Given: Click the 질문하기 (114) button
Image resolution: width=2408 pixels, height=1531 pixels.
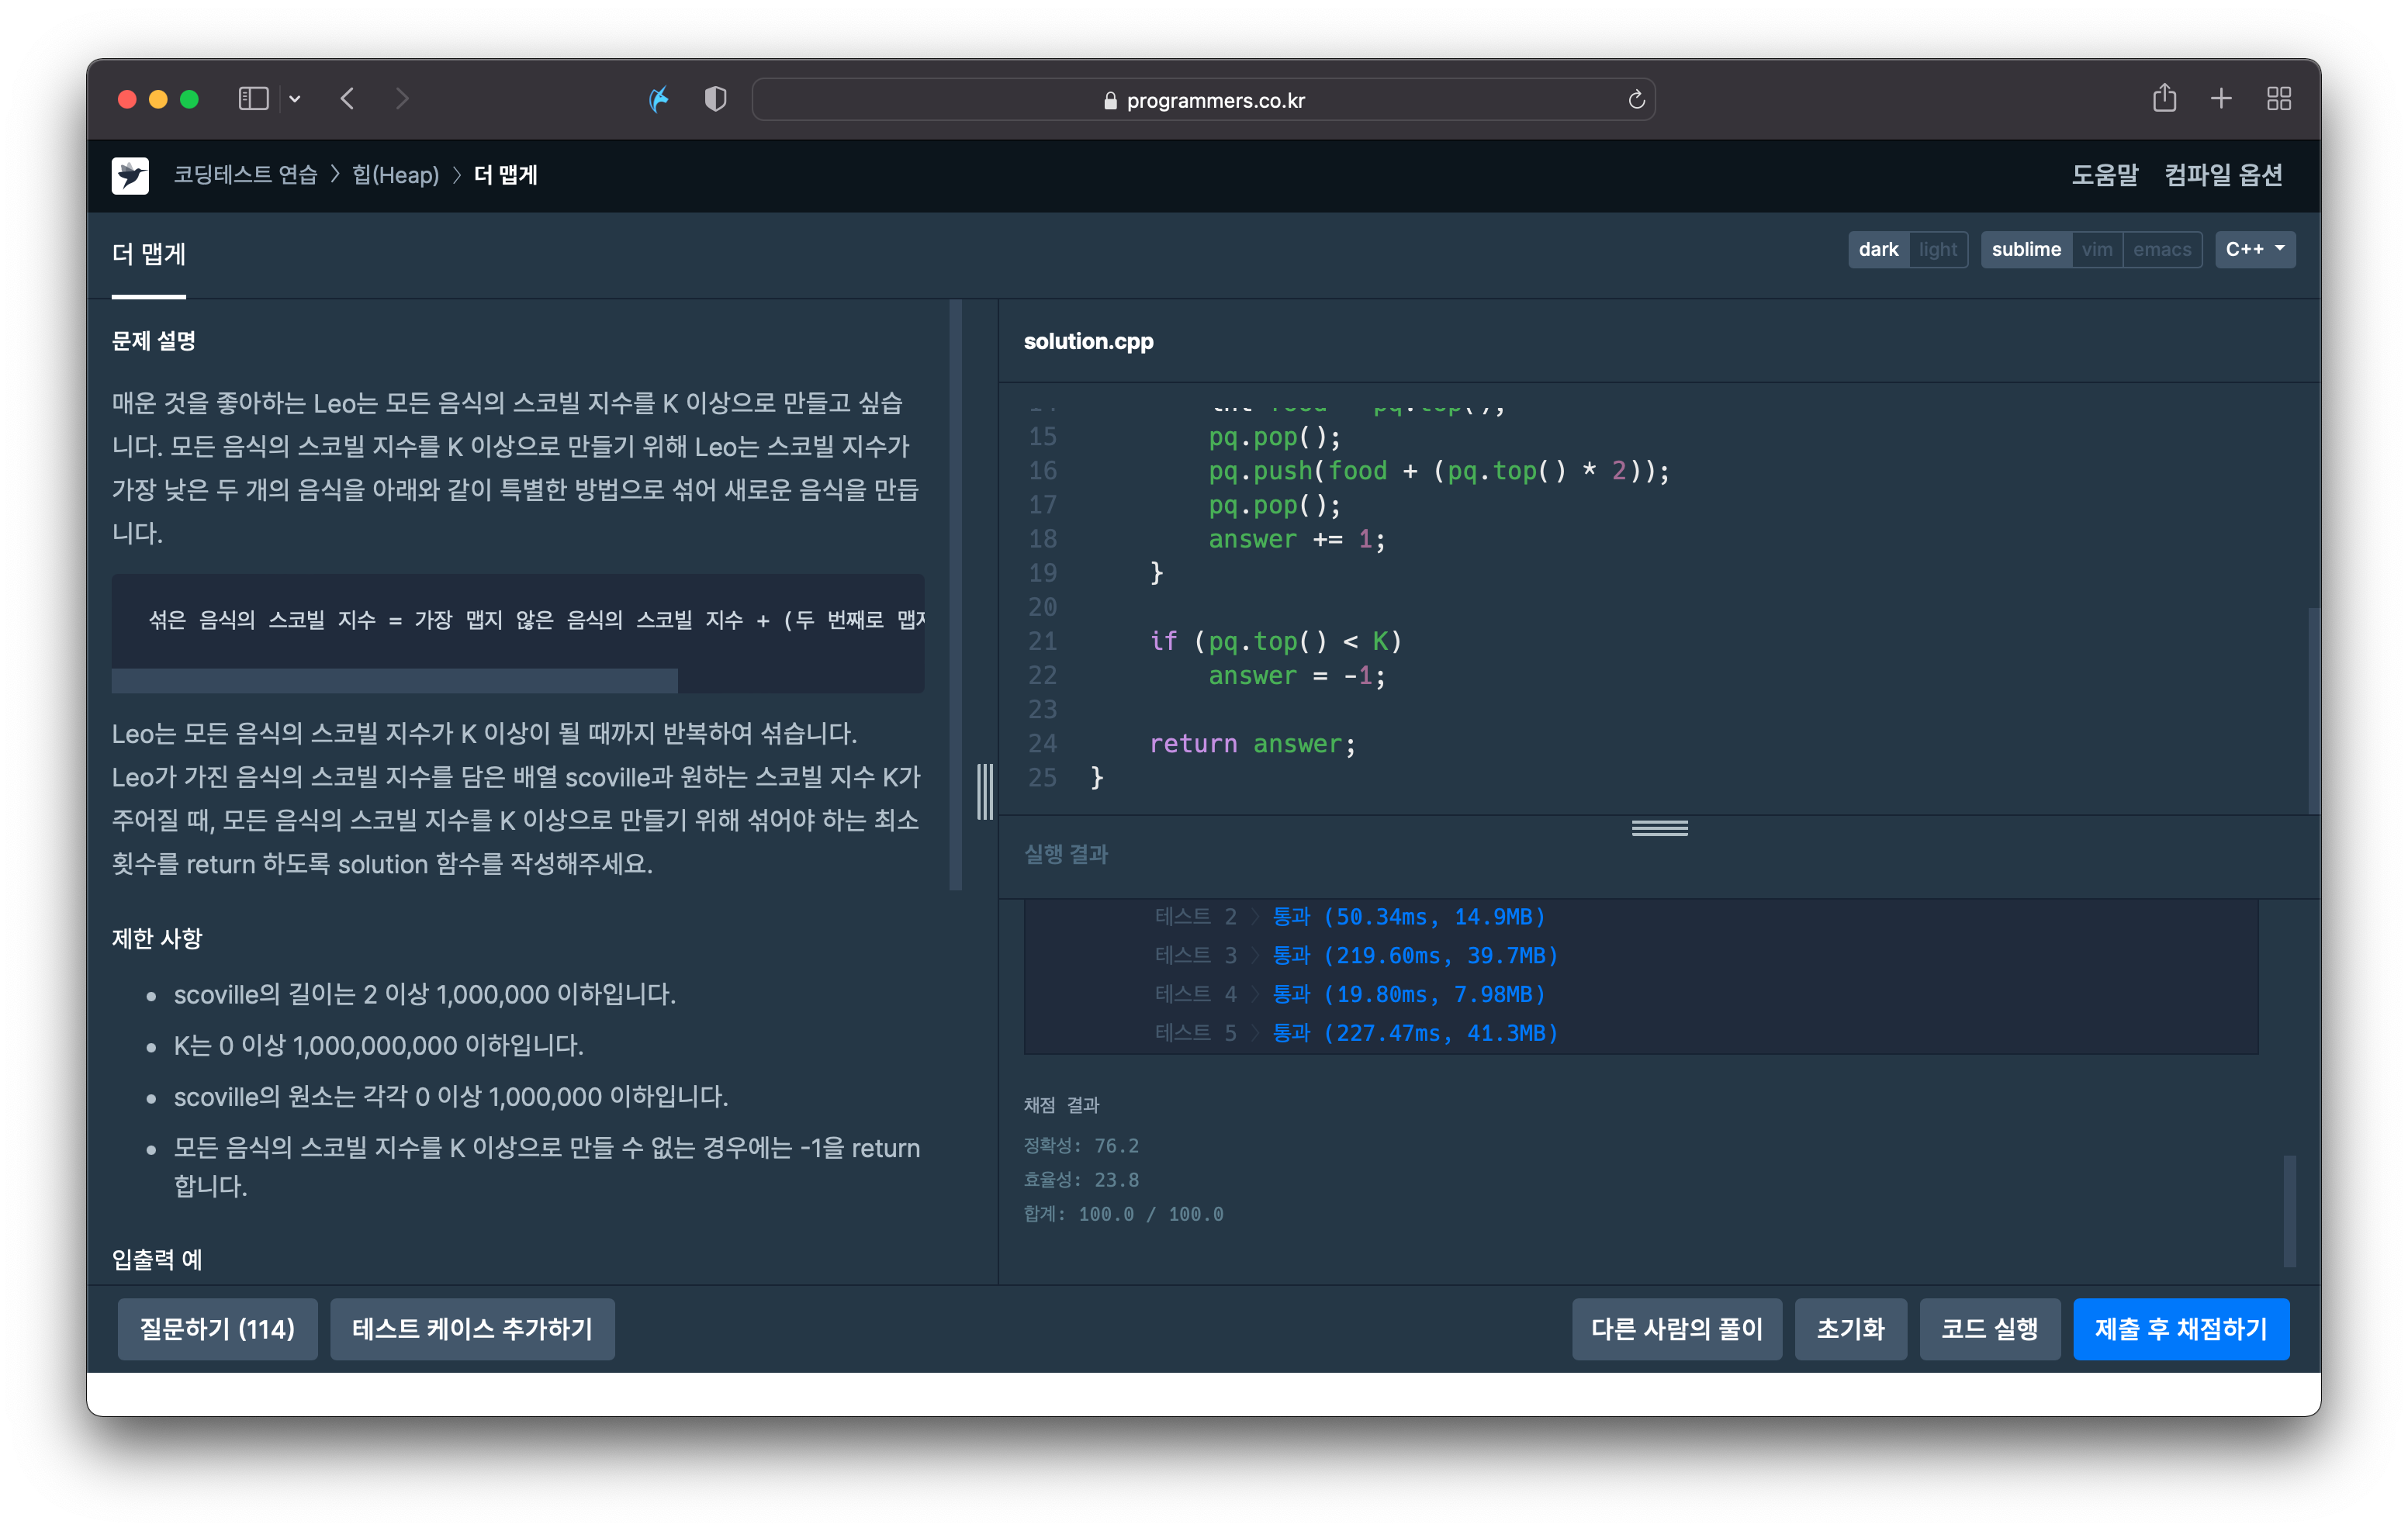Looking at the screenshot, I should coord(217,1329).
